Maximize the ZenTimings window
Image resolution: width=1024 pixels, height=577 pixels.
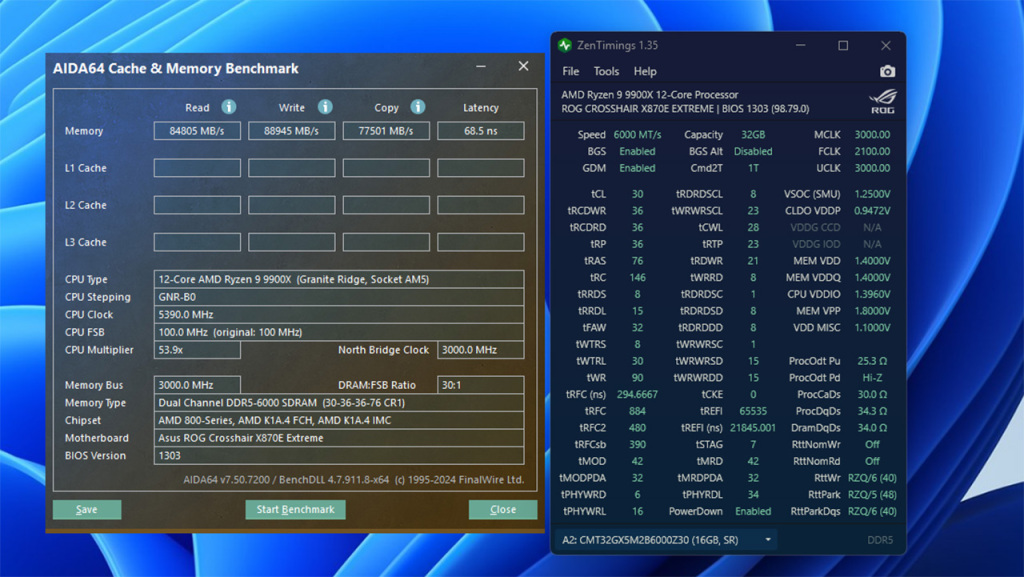(843, 45)
